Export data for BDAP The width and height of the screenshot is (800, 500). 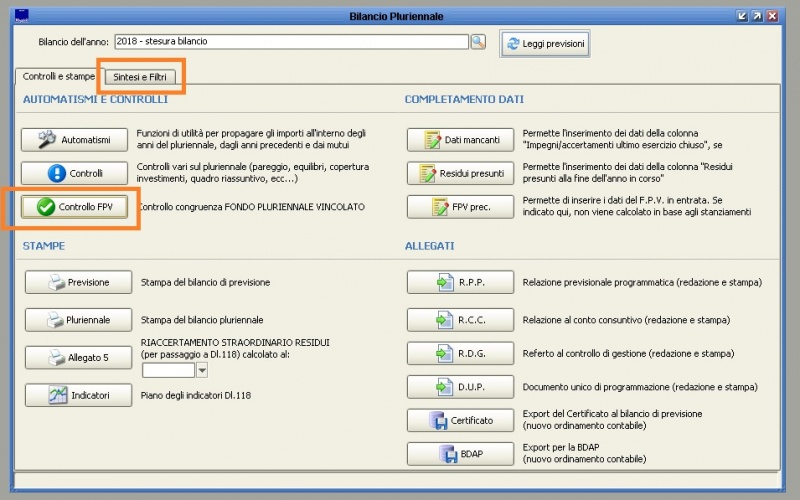[460, 454]
